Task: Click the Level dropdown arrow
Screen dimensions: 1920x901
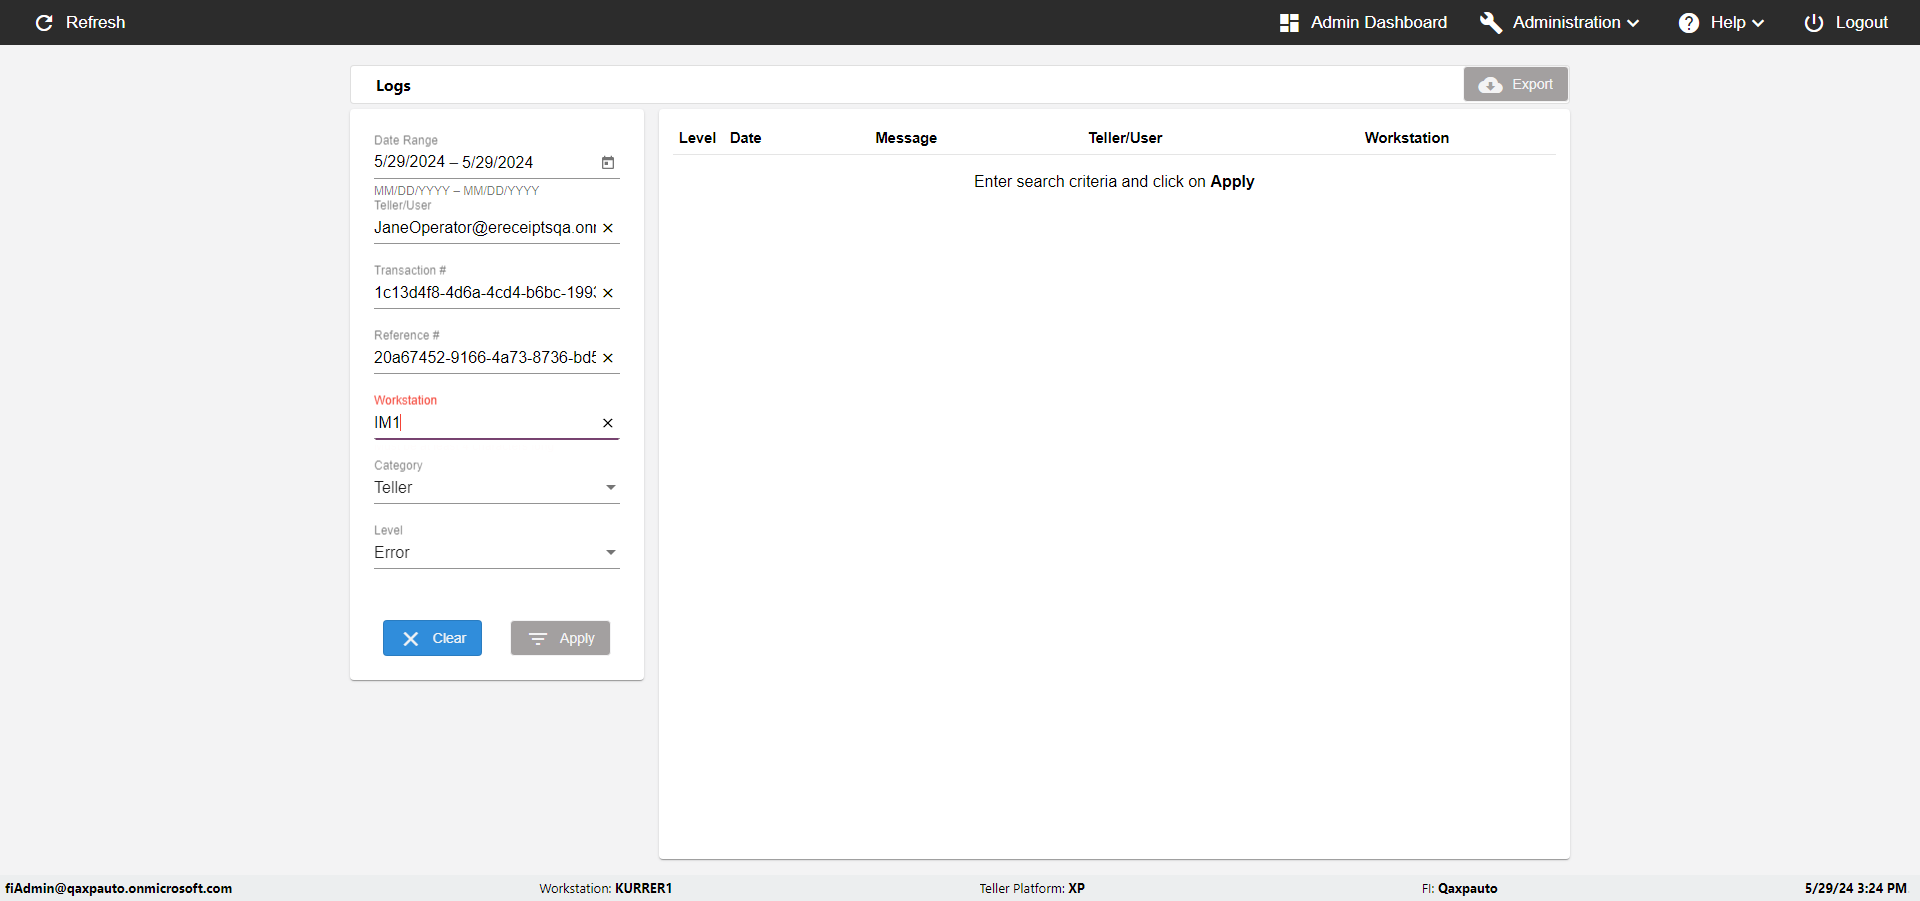Action: 611,553
